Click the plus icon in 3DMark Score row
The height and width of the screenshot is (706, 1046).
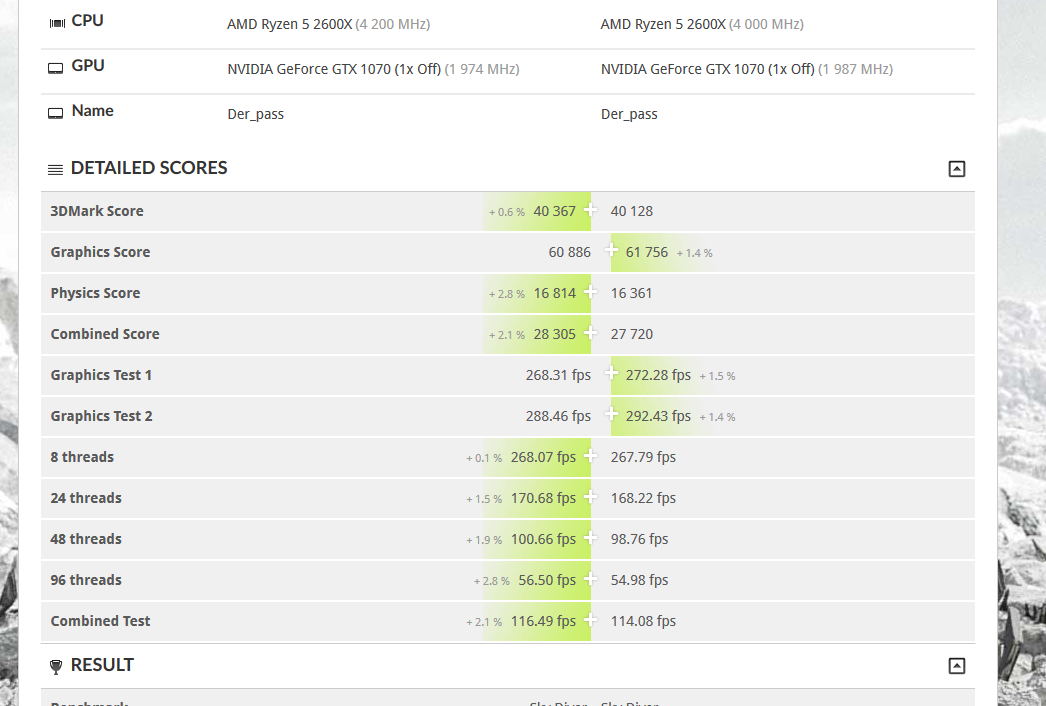590,210
